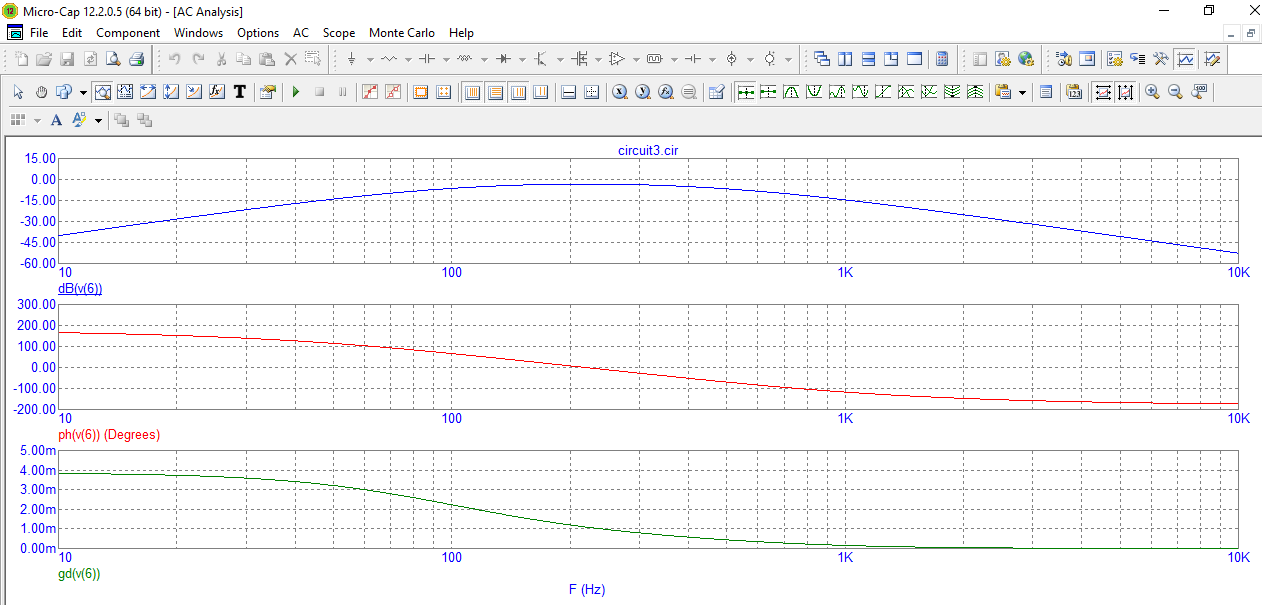
Task: Click the dB(v(6)) plot label
Action: pyautogui.click(x=80, y=289)
